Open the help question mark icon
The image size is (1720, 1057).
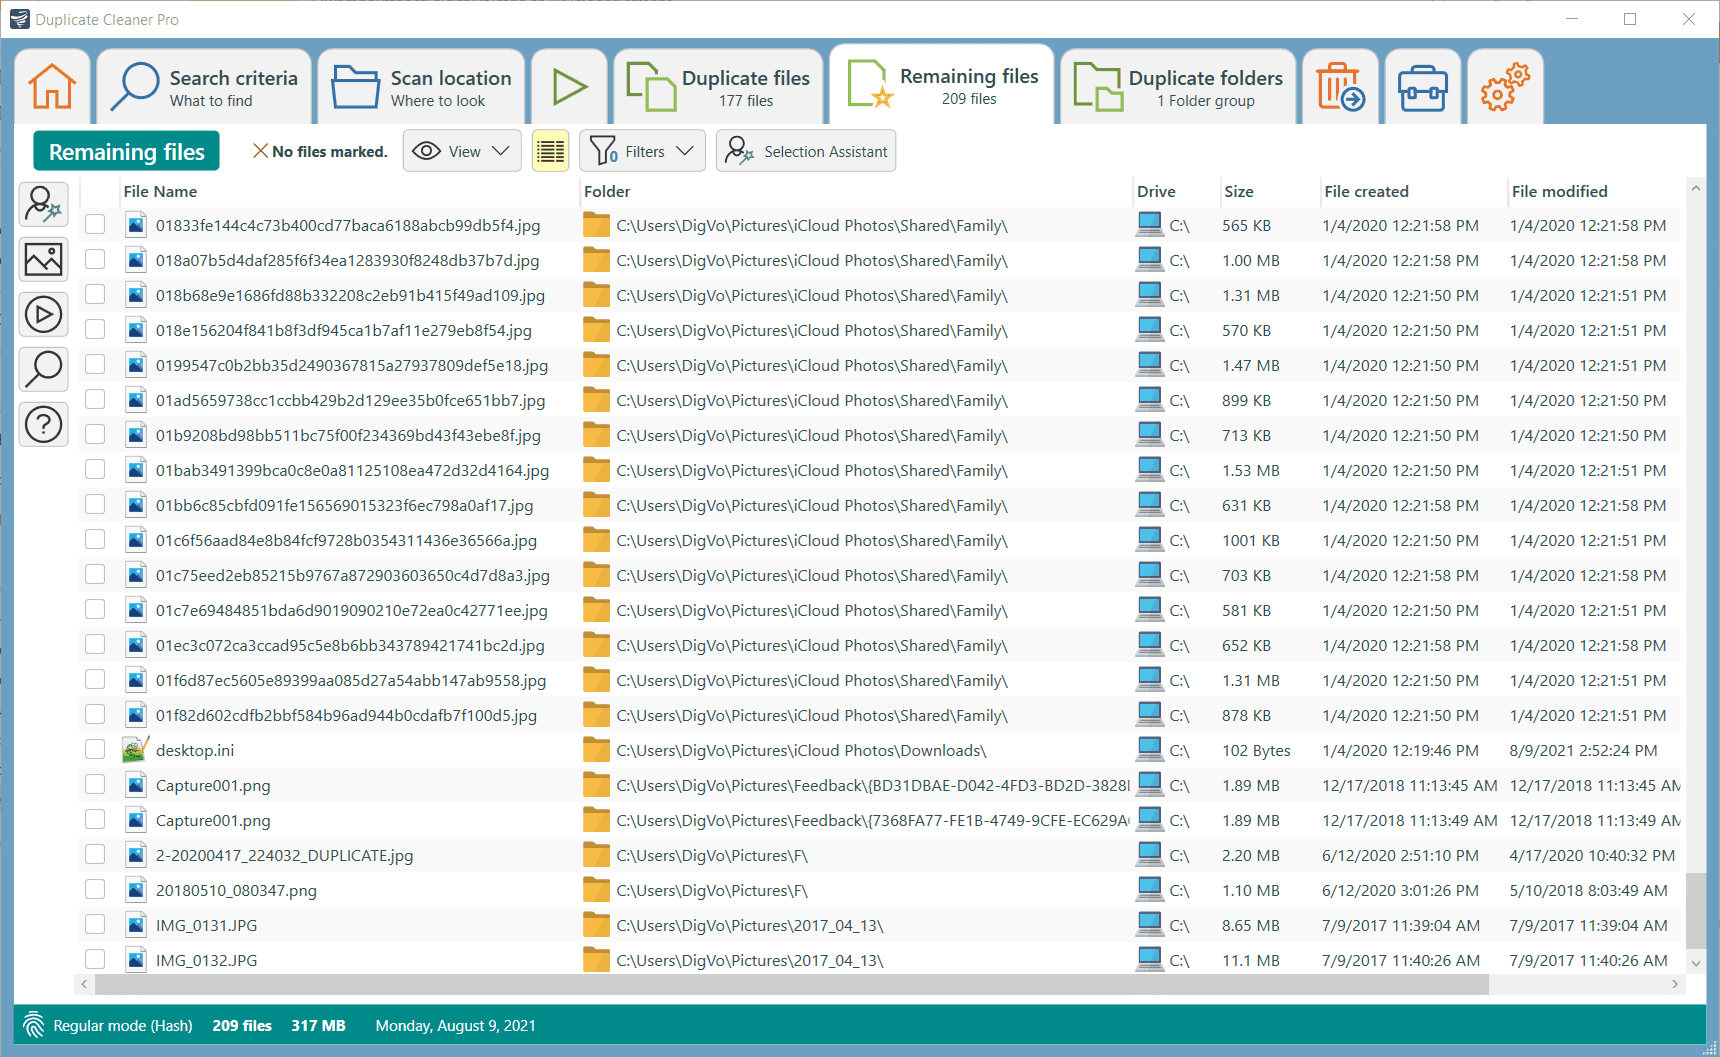click(44, 424)
